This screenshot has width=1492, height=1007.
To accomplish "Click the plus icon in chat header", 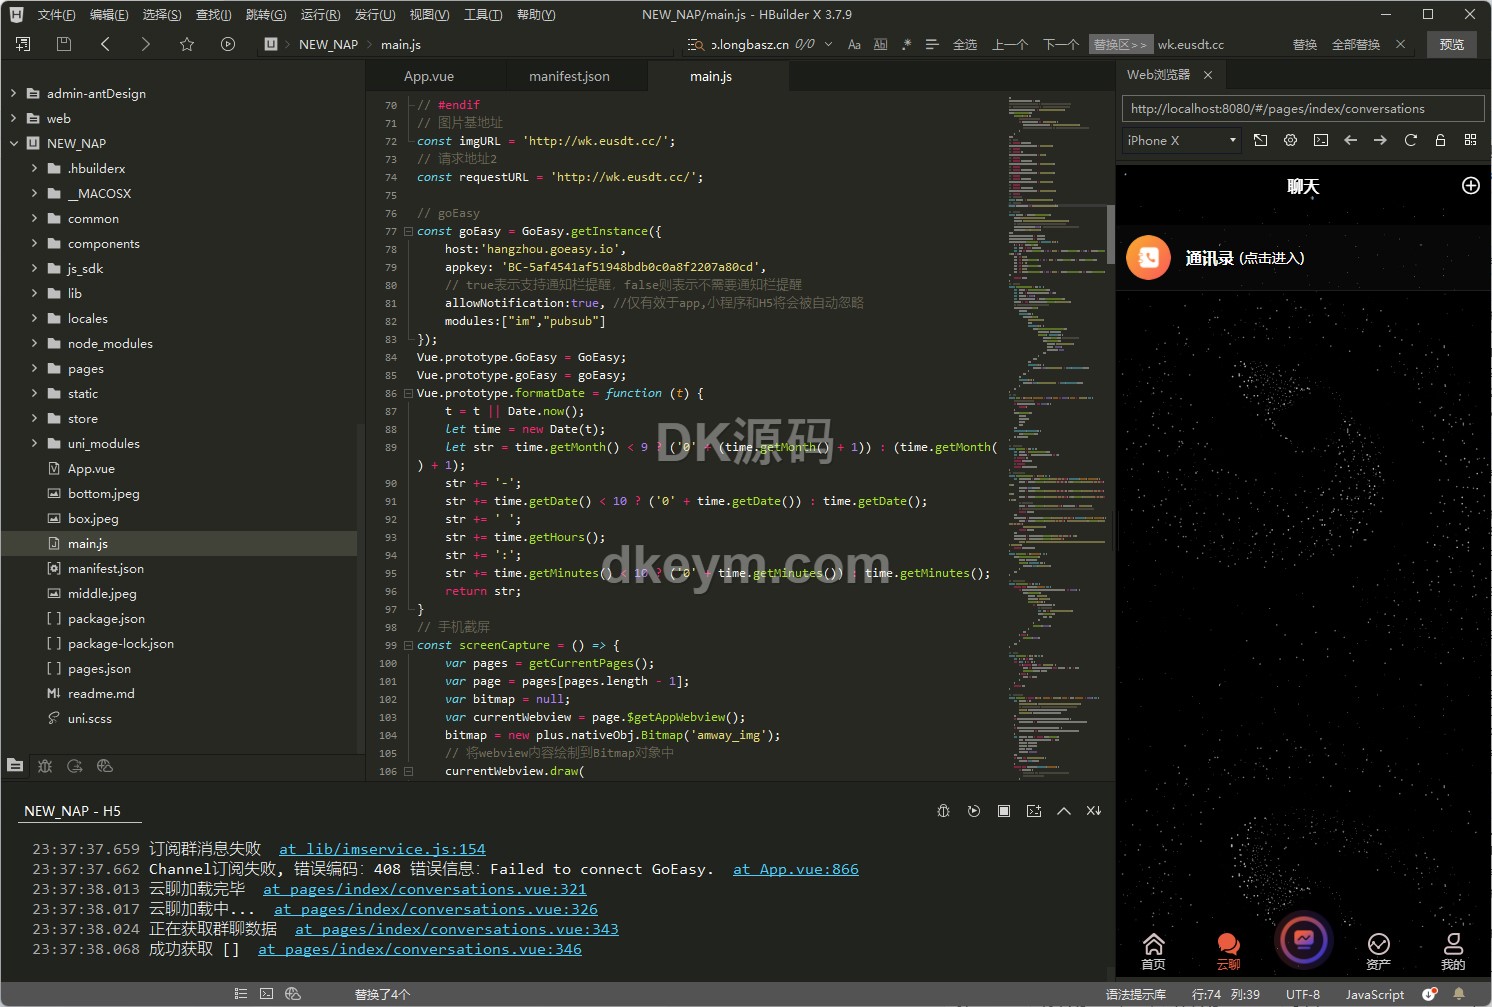I will click(1470, 186).
